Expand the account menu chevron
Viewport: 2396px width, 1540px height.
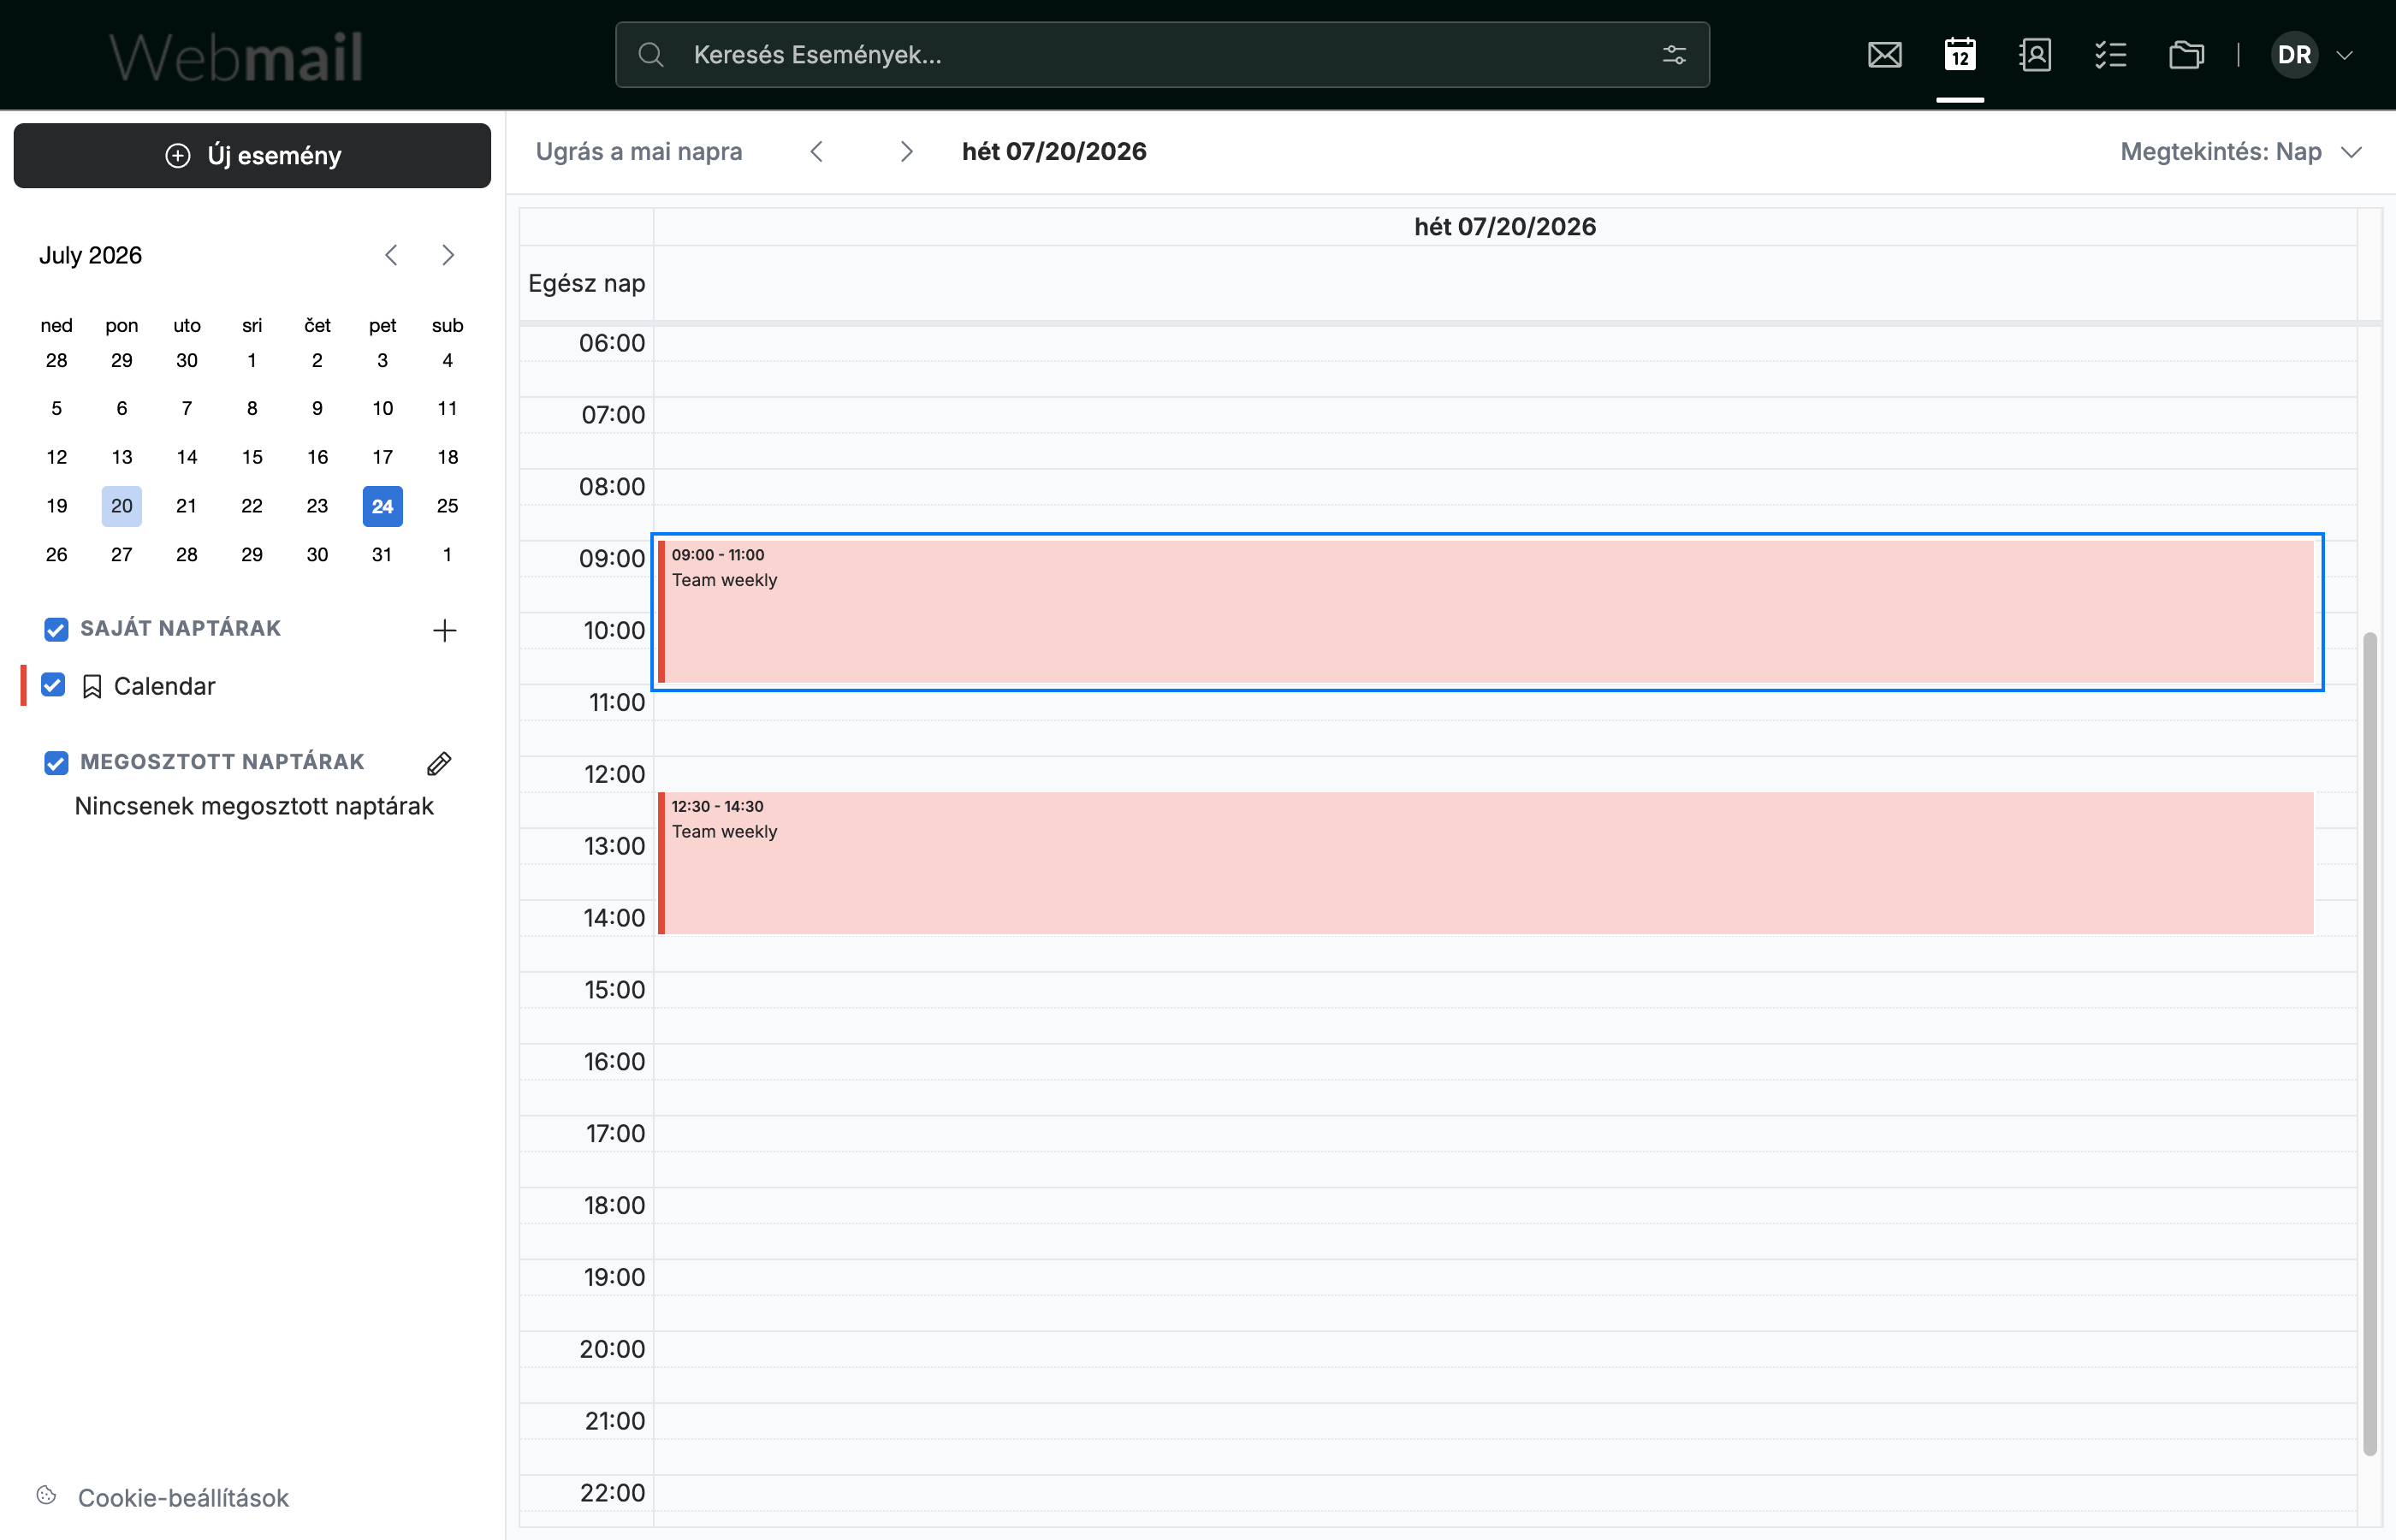tap(2344, 55)
